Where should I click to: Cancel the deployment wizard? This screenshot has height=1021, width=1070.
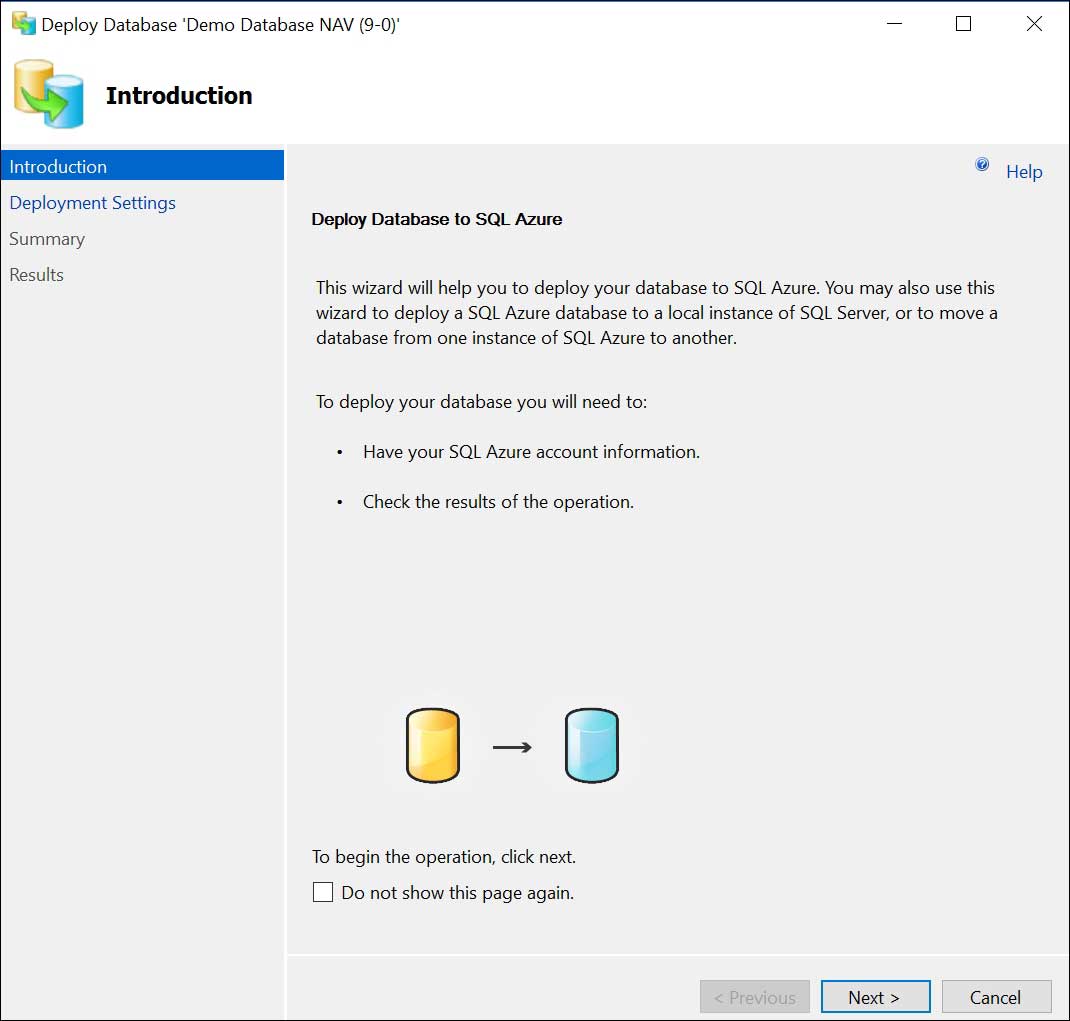coord(996,996)
